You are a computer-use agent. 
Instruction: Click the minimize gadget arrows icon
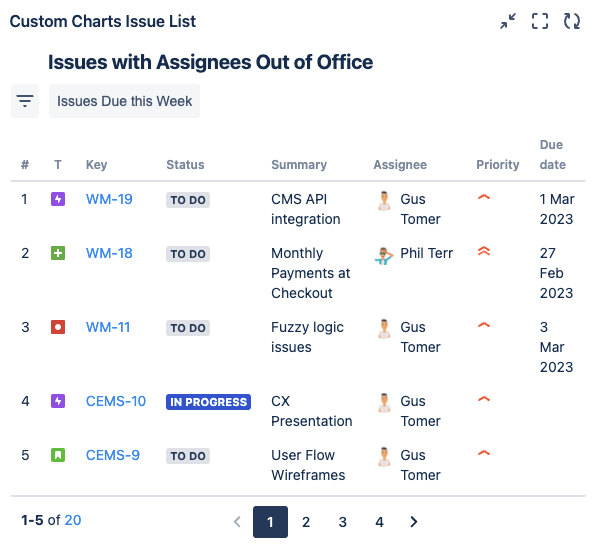pos(508,21)
